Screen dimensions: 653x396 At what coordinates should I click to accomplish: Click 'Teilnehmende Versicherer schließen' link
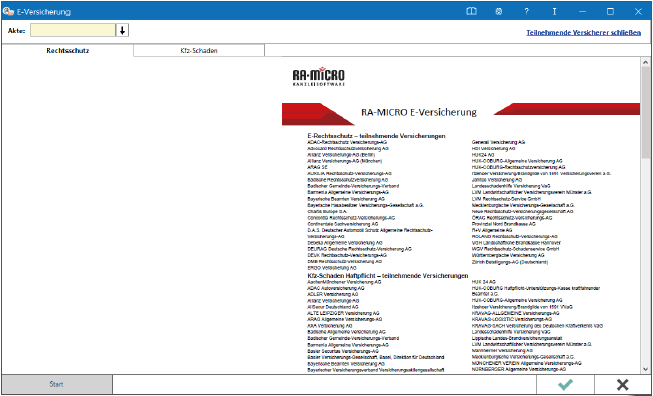(x=583, y=32)
